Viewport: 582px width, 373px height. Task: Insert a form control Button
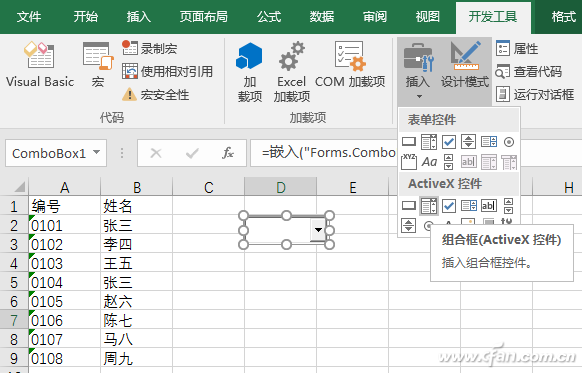pyautogui.click(x=409, y=142)
